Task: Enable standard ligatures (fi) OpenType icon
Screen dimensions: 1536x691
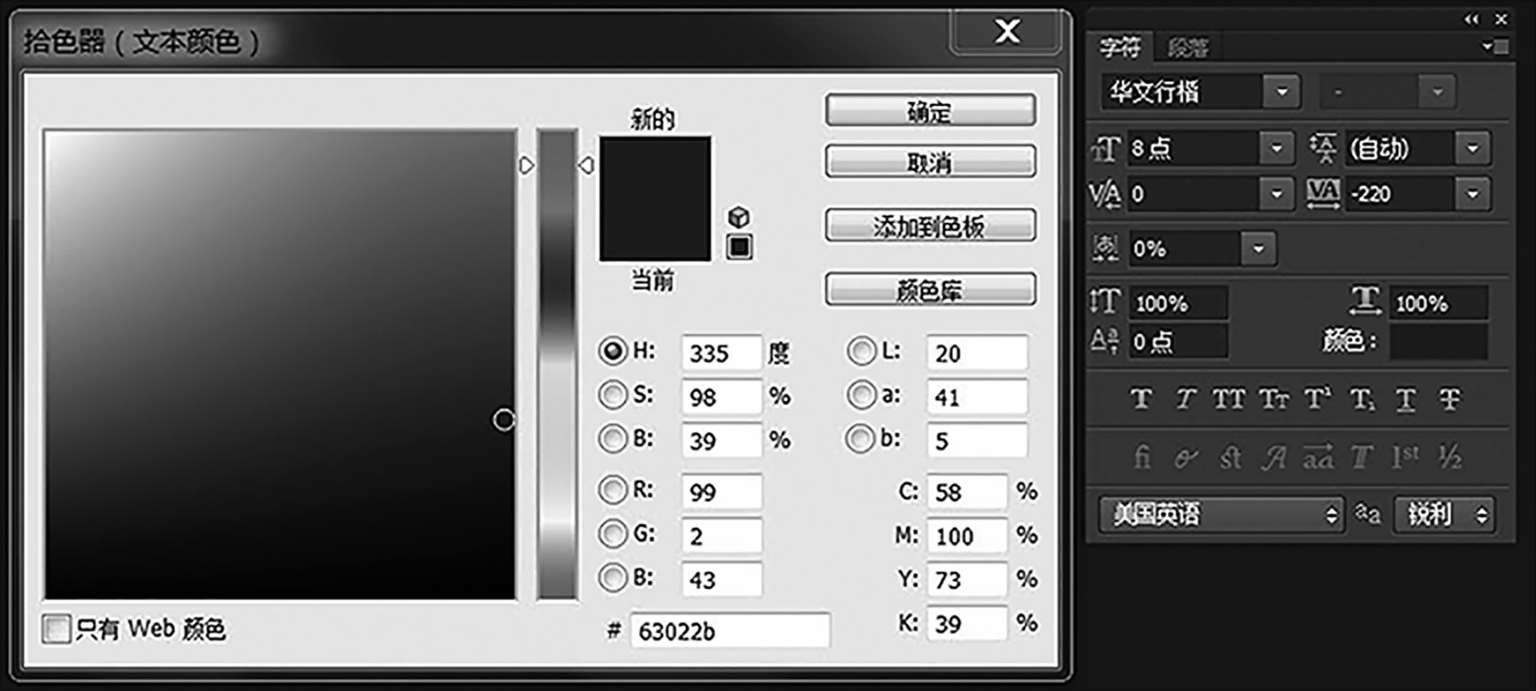Action: coord(1142,457)
